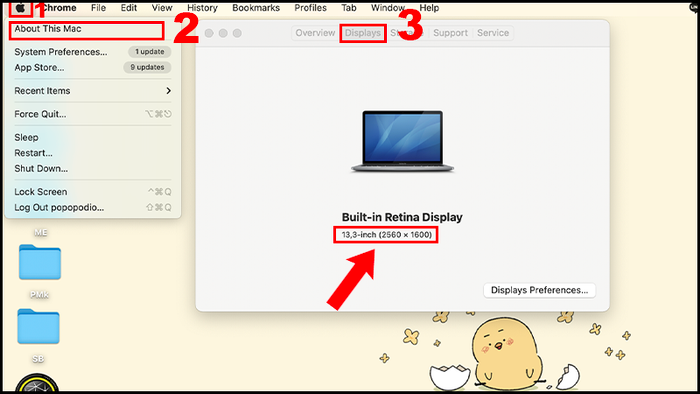Image resolution: width=700 pixels, height=394 pixels.
Task: Select the PMk desktop folder icon
Action: 40,262
